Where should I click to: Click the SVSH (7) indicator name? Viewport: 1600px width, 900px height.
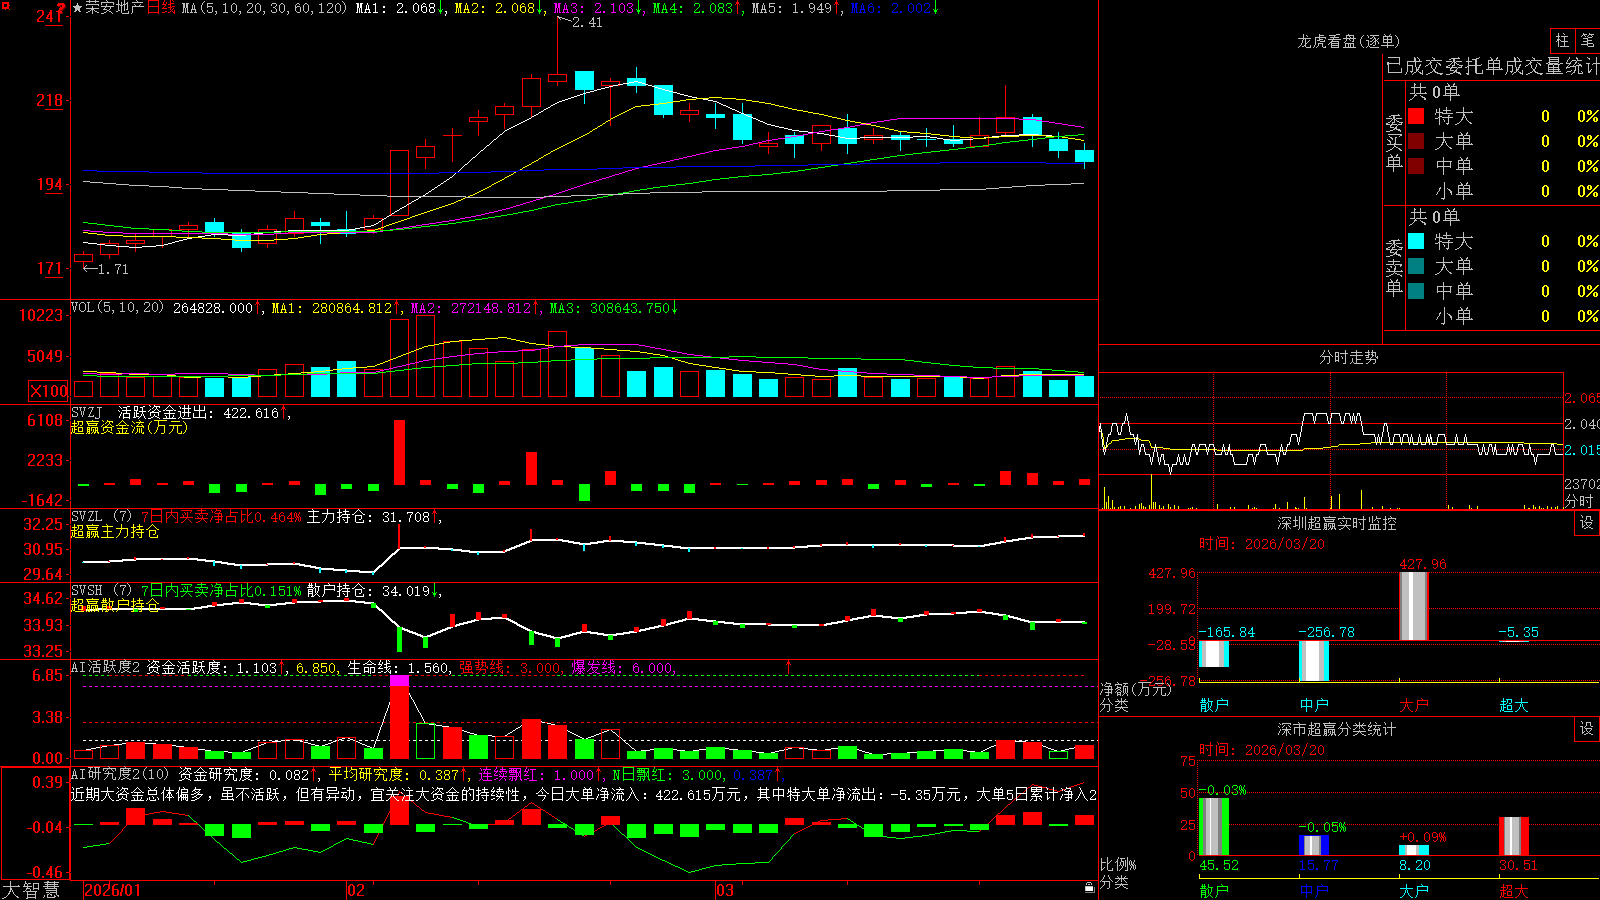point(101,591)
